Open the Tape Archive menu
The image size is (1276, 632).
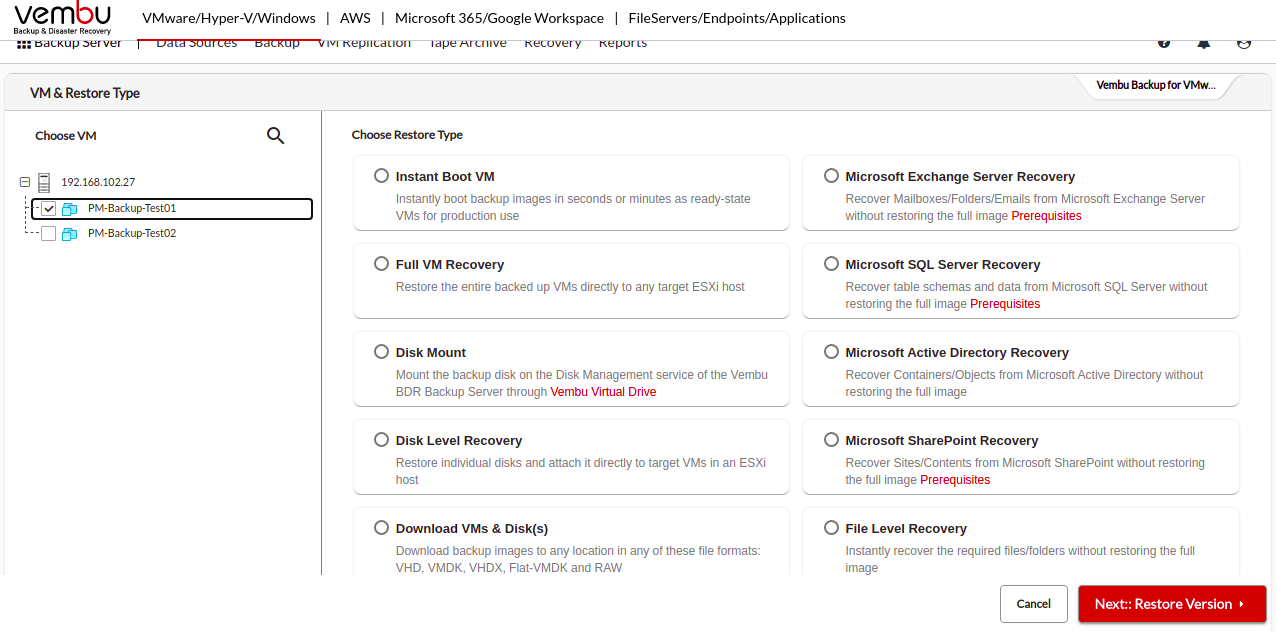point(468,43)
